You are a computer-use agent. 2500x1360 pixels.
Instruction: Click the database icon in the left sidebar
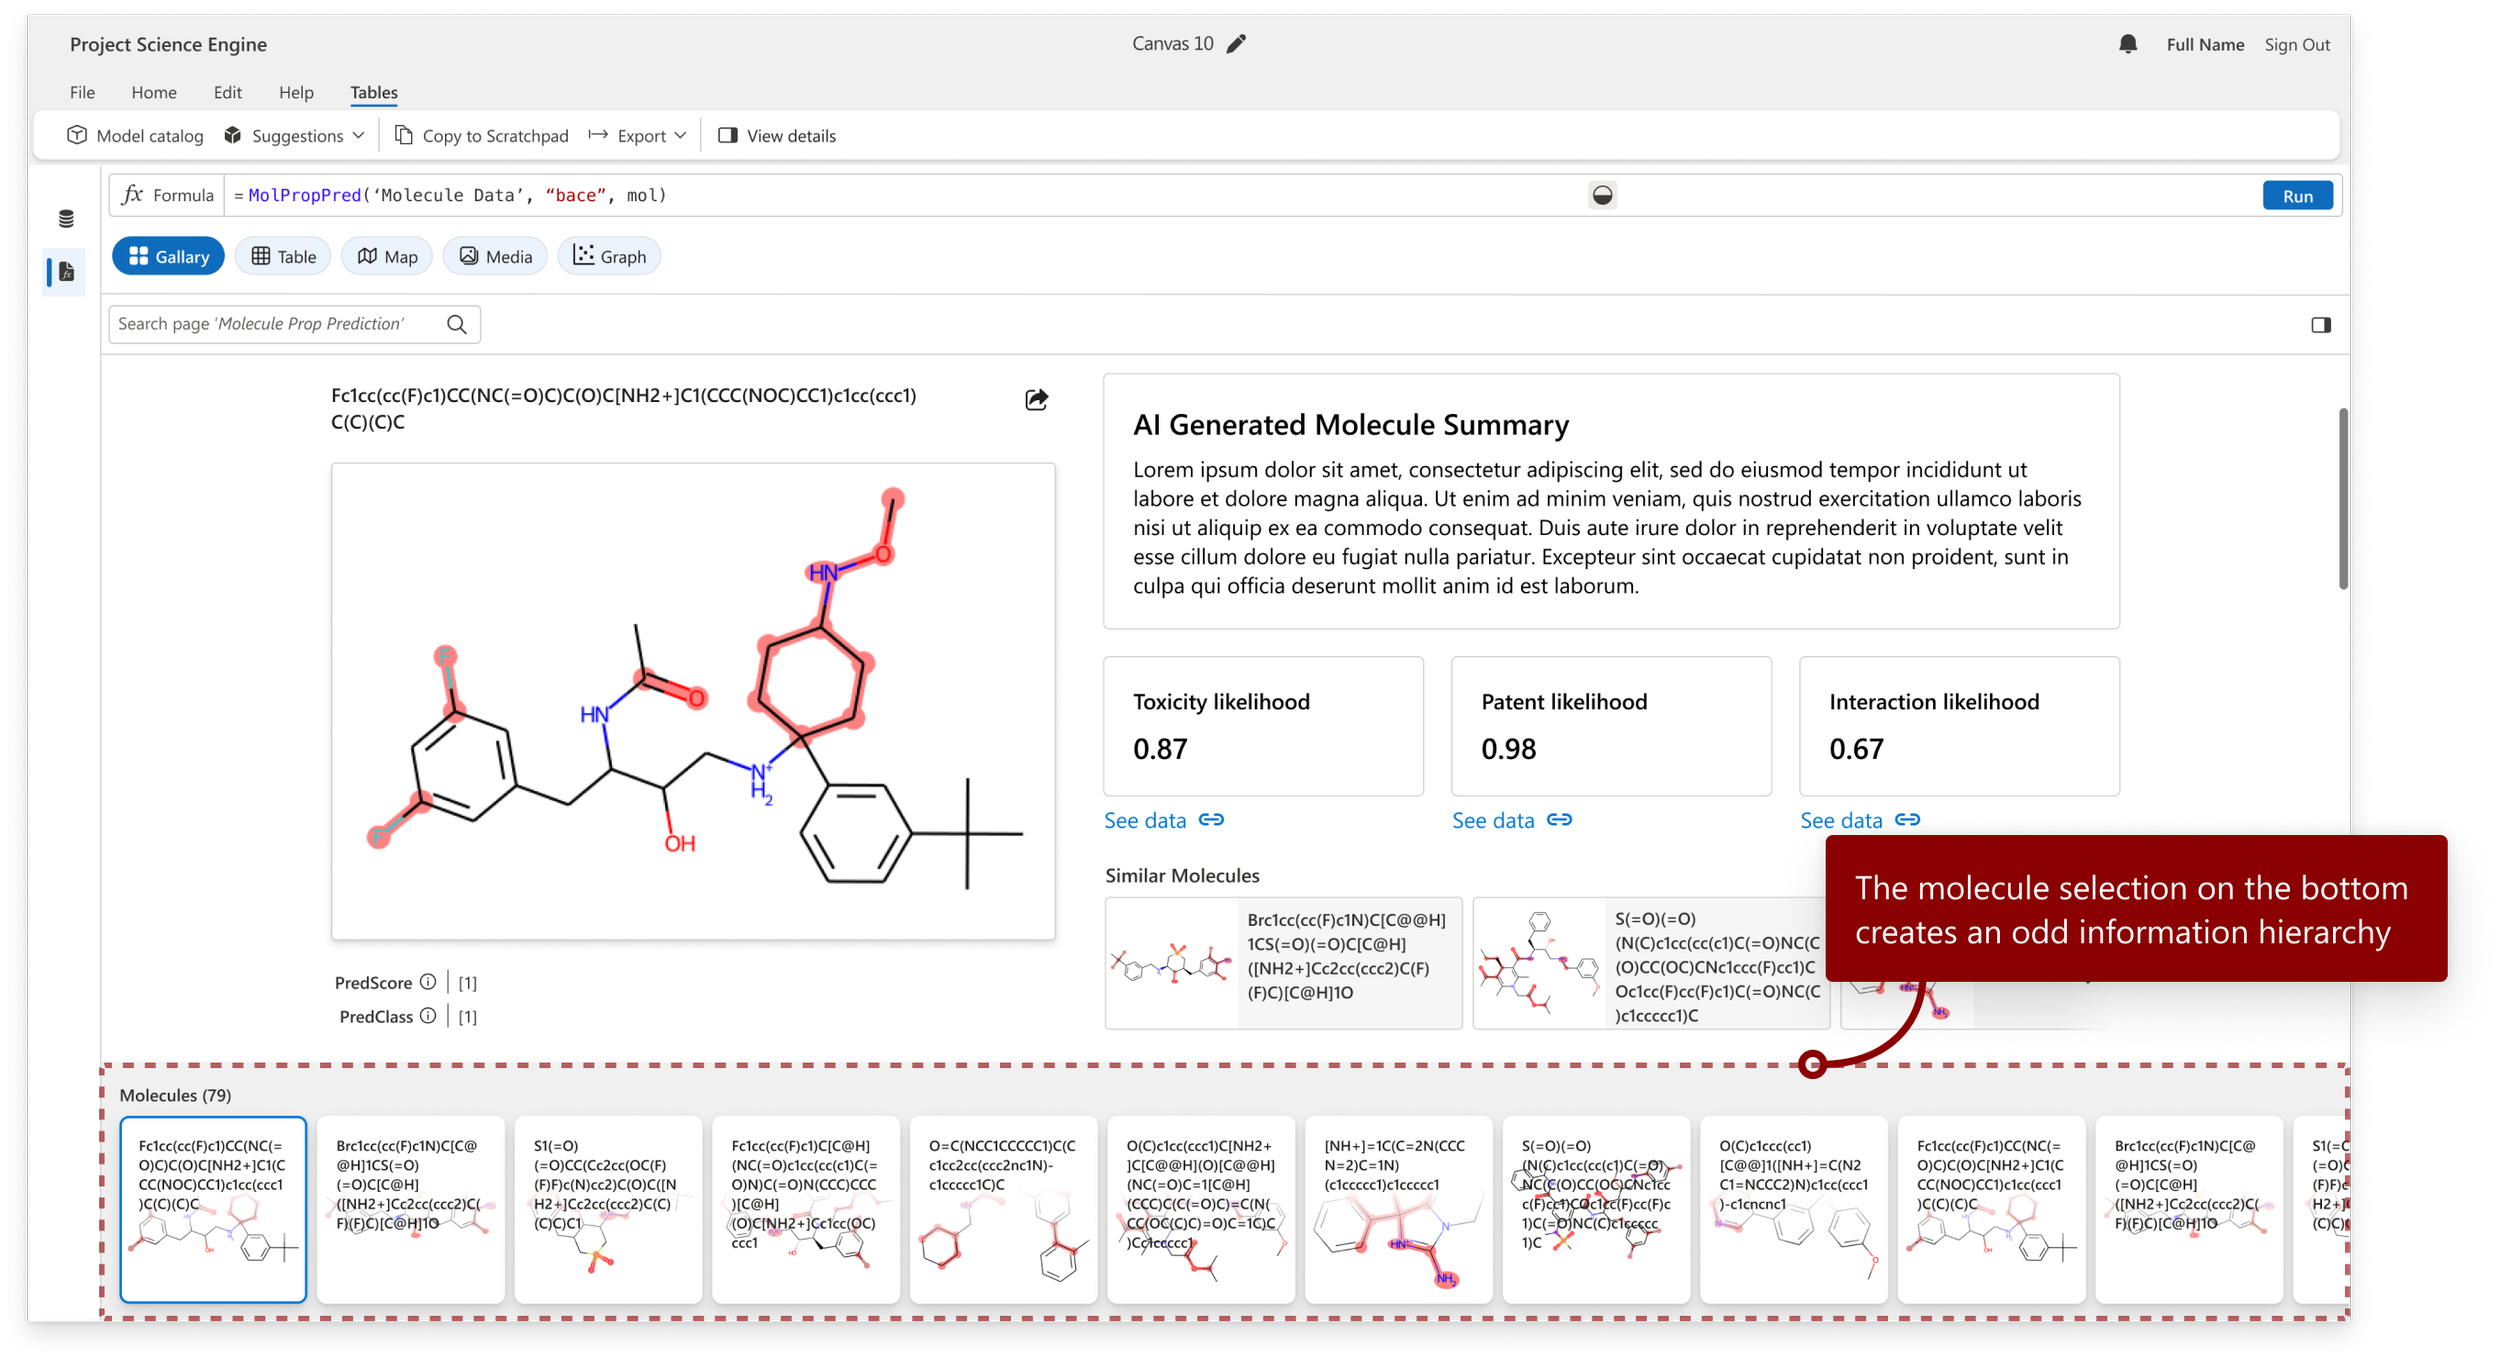(66, 219)
